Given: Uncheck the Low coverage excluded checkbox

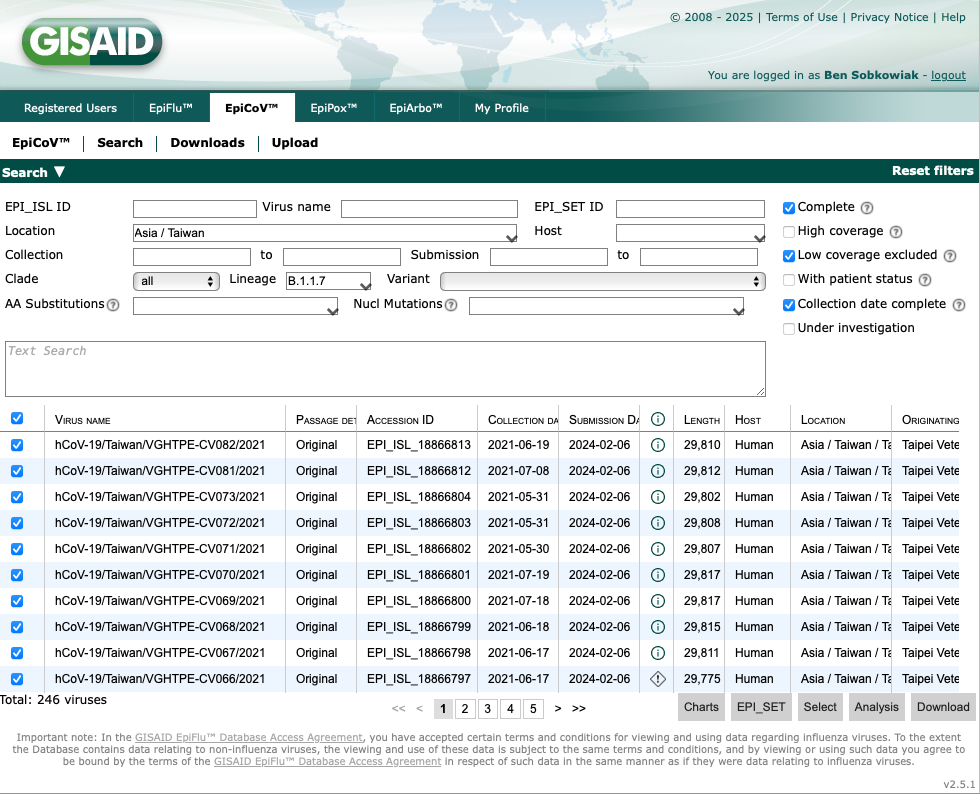Looking at the screenshot, I should click(x=789, y=256).
